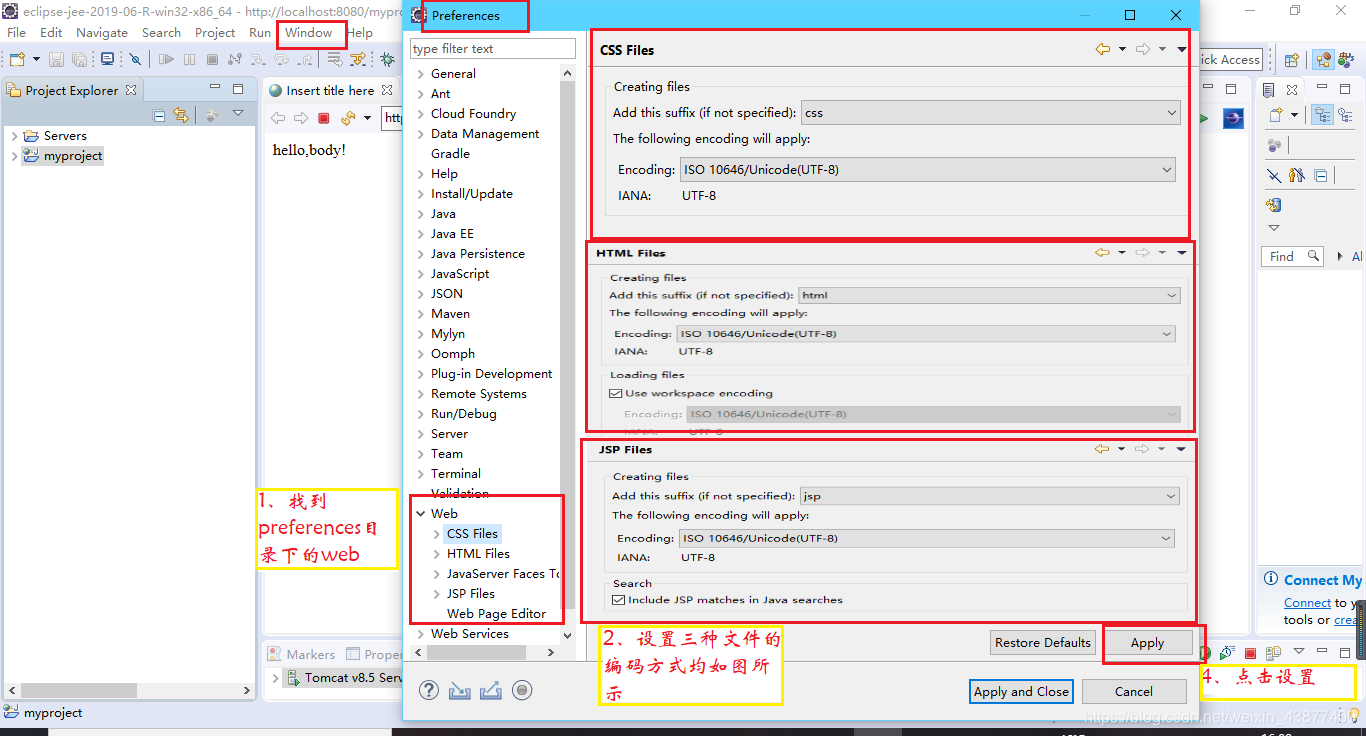
Task: Click the Disconnect icon in toolbar
Action: 235,60
